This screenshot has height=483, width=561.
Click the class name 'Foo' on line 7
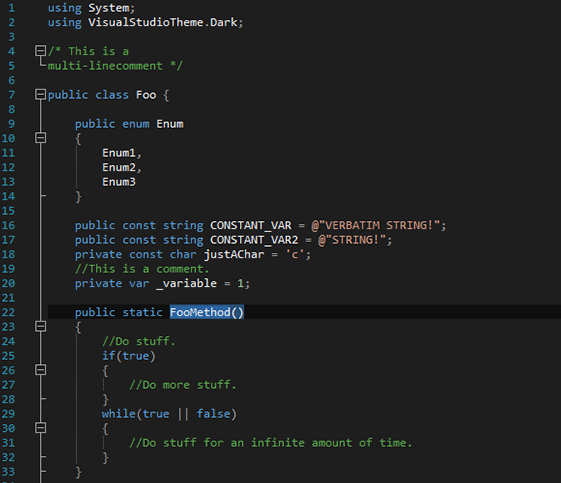click(x=146, y=95)
